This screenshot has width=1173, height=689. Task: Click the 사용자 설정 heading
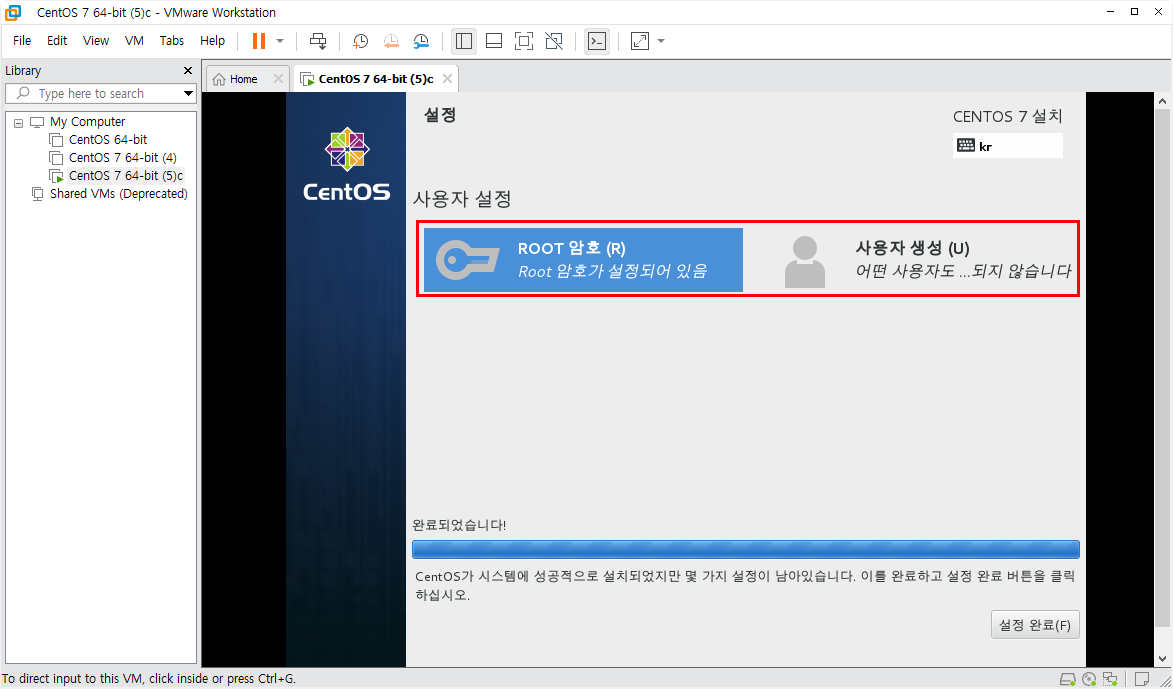tap(462, 199)
